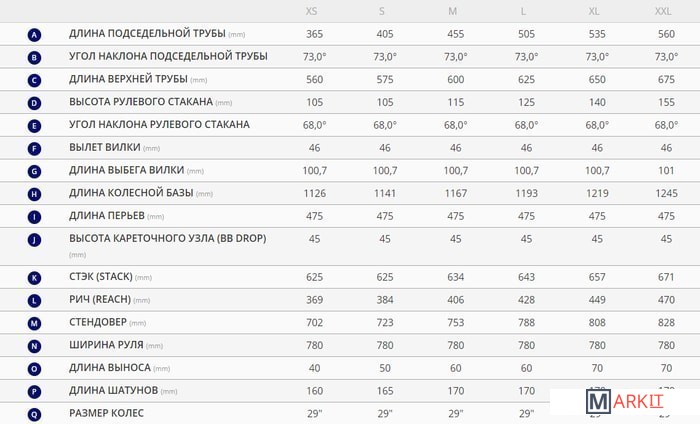Select the circled letter M marker
700x424 pixels.
point(35,323)
